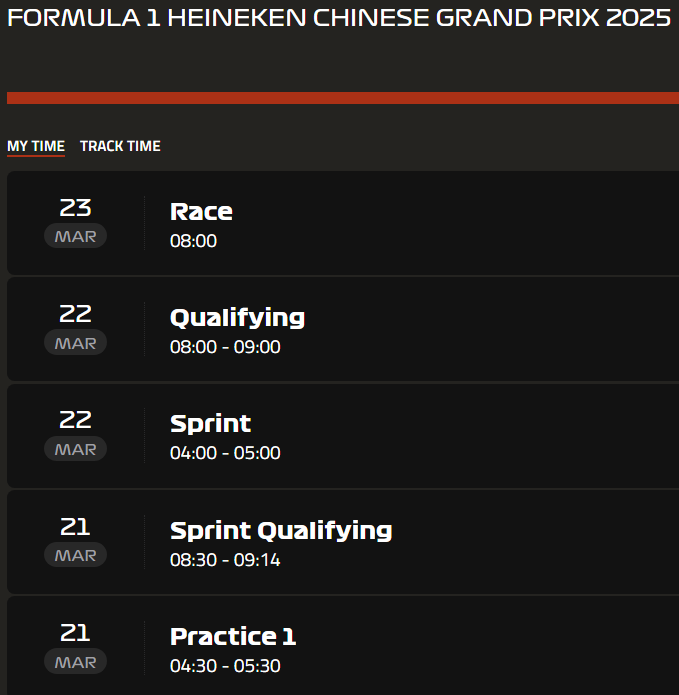The width and height of the screenshot is (679, 695).
Task: Click the Qualifying time 08:00 - 09:00
Action: [225, 347]
